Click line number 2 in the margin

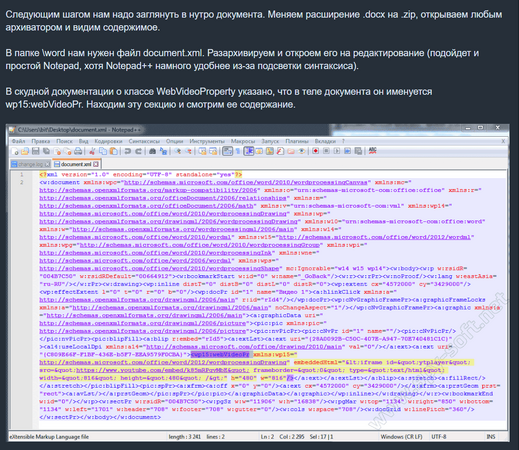pos(22,182)
